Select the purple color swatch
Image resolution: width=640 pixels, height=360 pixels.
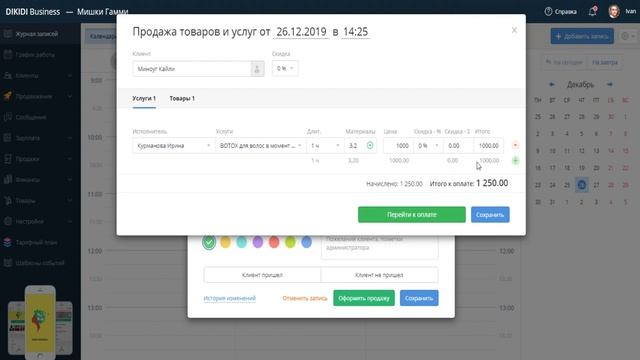click(x=258, y=242)
